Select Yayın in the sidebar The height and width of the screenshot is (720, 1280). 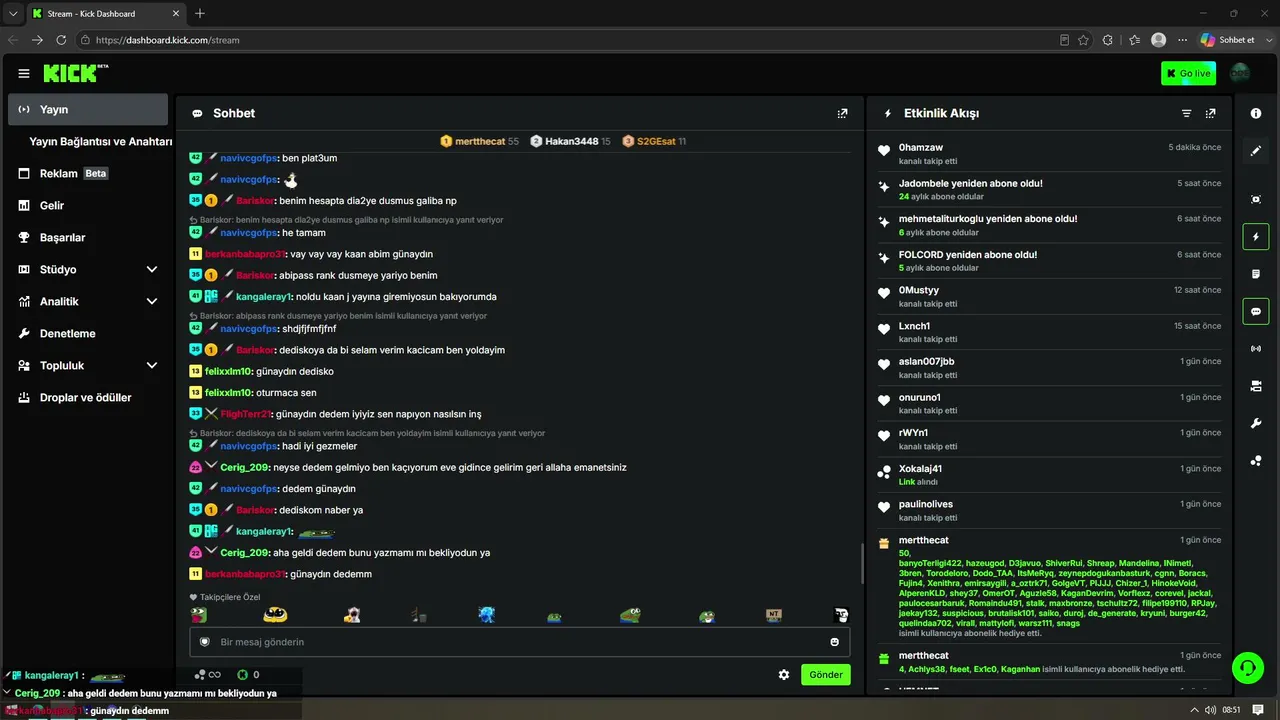coord(88,109)
